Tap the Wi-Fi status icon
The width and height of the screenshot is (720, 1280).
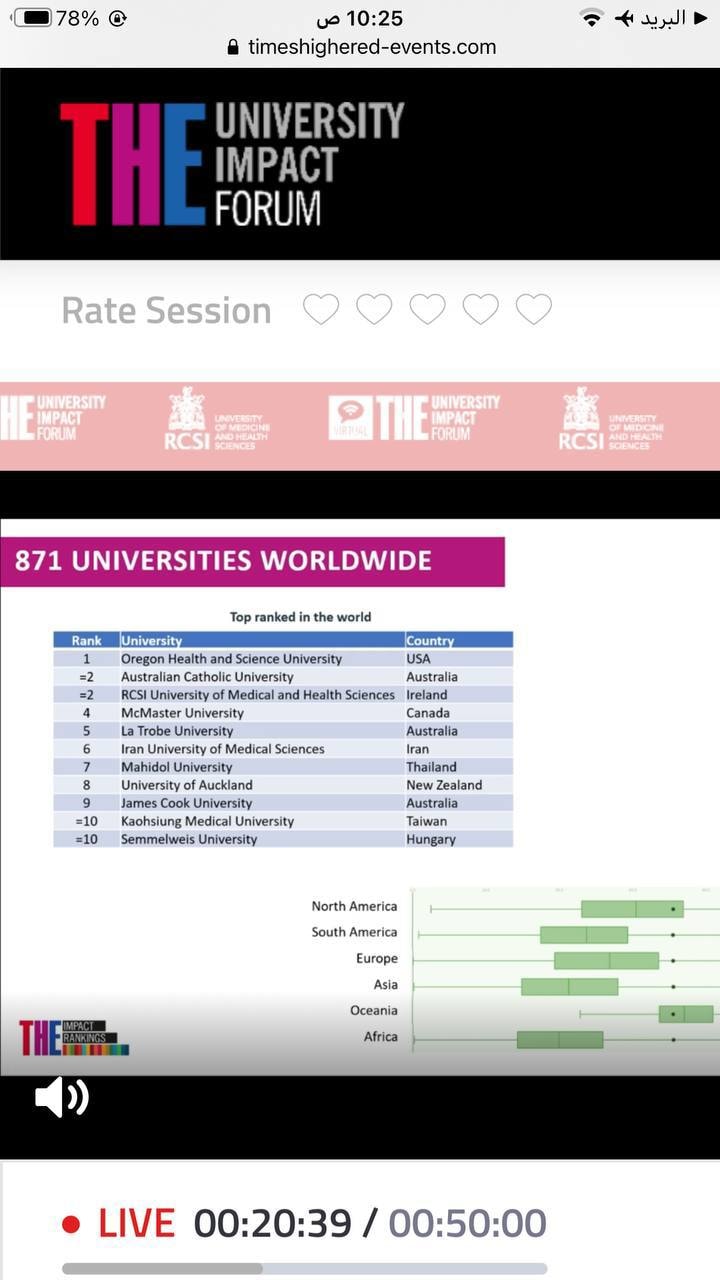click(592, 18)
